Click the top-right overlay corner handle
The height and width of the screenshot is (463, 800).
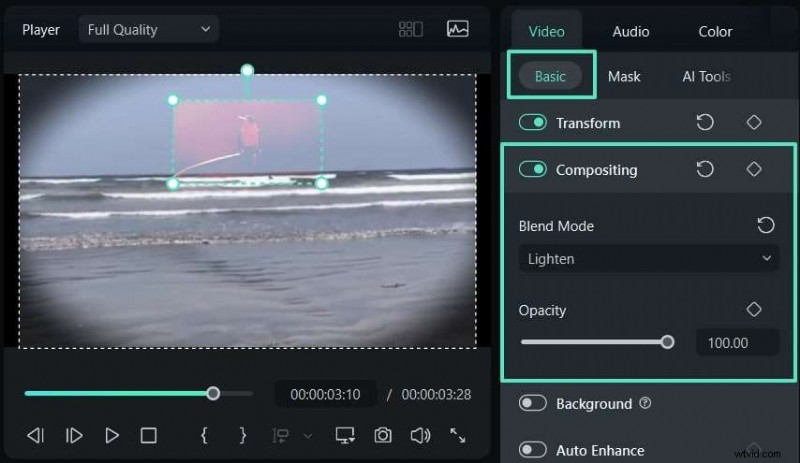point(321,100)
